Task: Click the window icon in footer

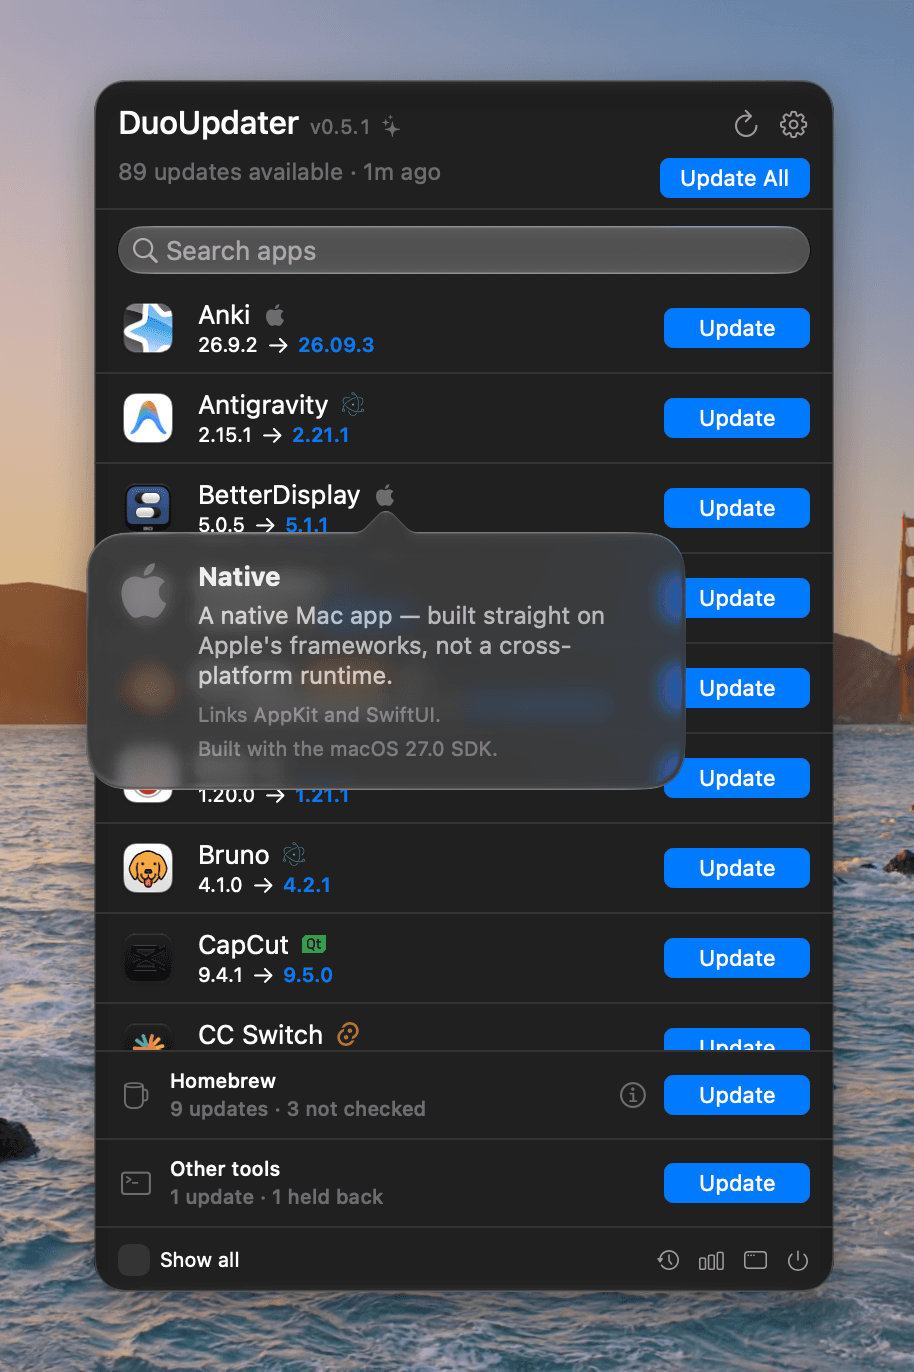Action: pos(755,1260)
